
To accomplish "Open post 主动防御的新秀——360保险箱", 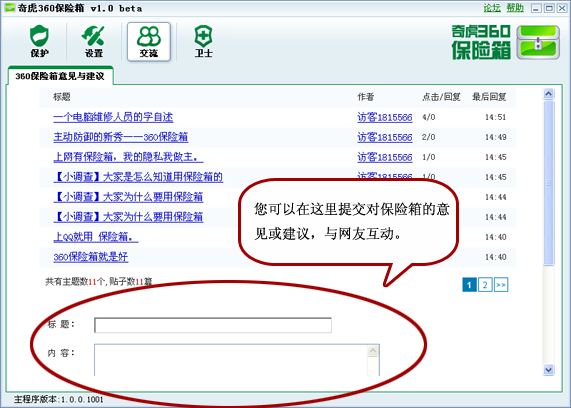I will pos(121,137).
